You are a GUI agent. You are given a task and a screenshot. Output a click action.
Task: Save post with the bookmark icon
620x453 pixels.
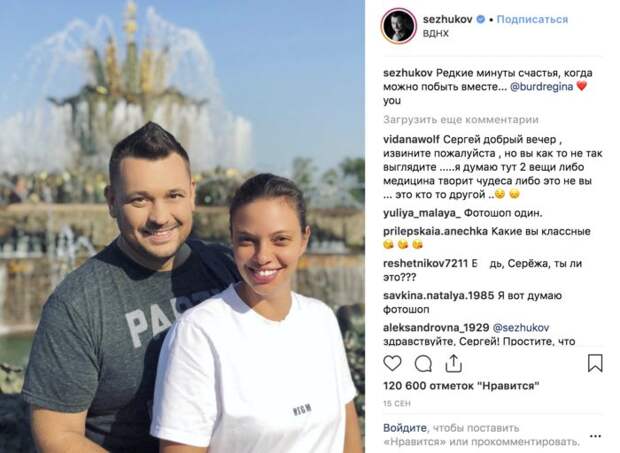pyautogui.click(x=595, y=363)
